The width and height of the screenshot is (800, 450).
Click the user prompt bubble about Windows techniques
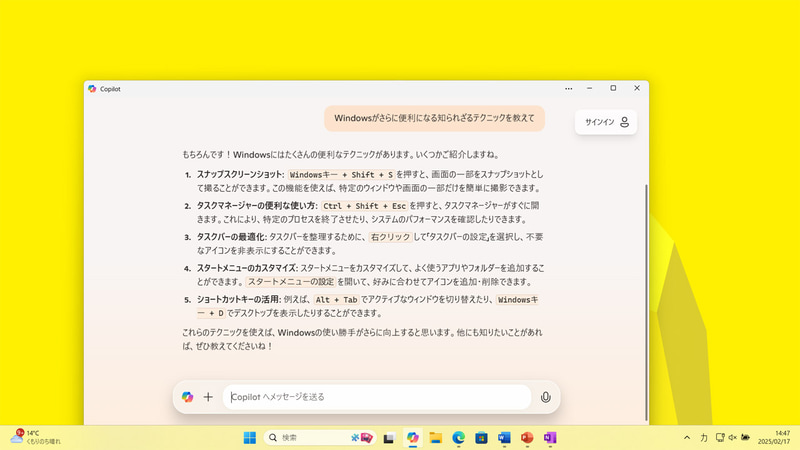coord(434,118)
